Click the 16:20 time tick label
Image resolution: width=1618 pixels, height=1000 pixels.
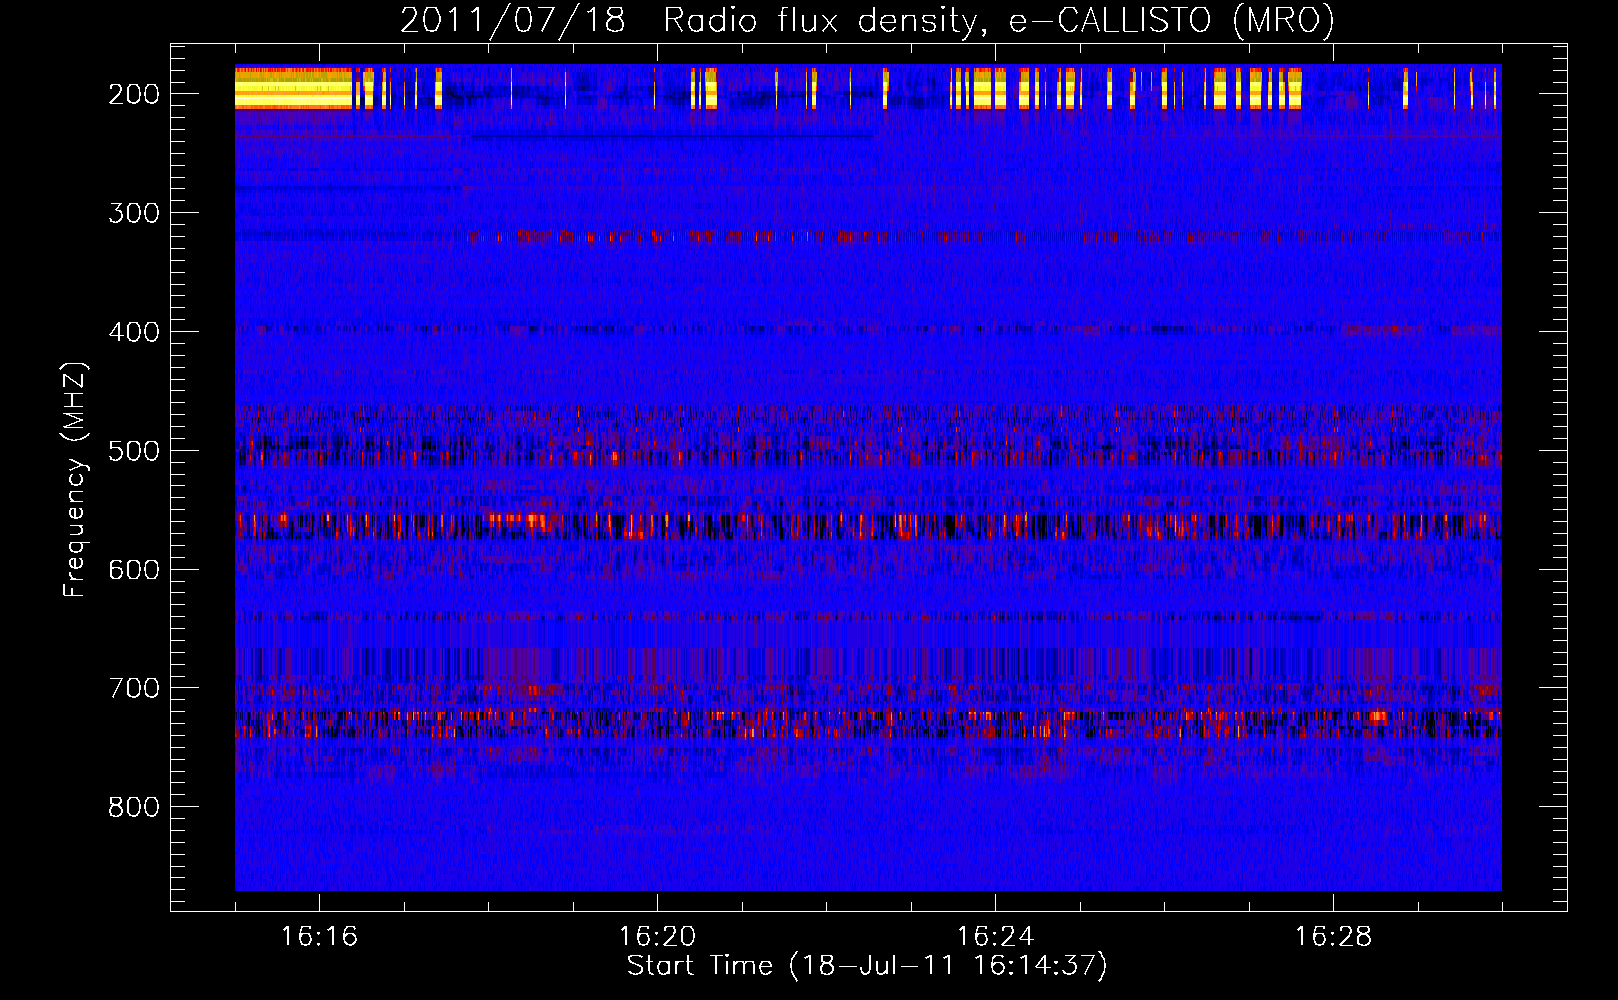tap(657, 937)
